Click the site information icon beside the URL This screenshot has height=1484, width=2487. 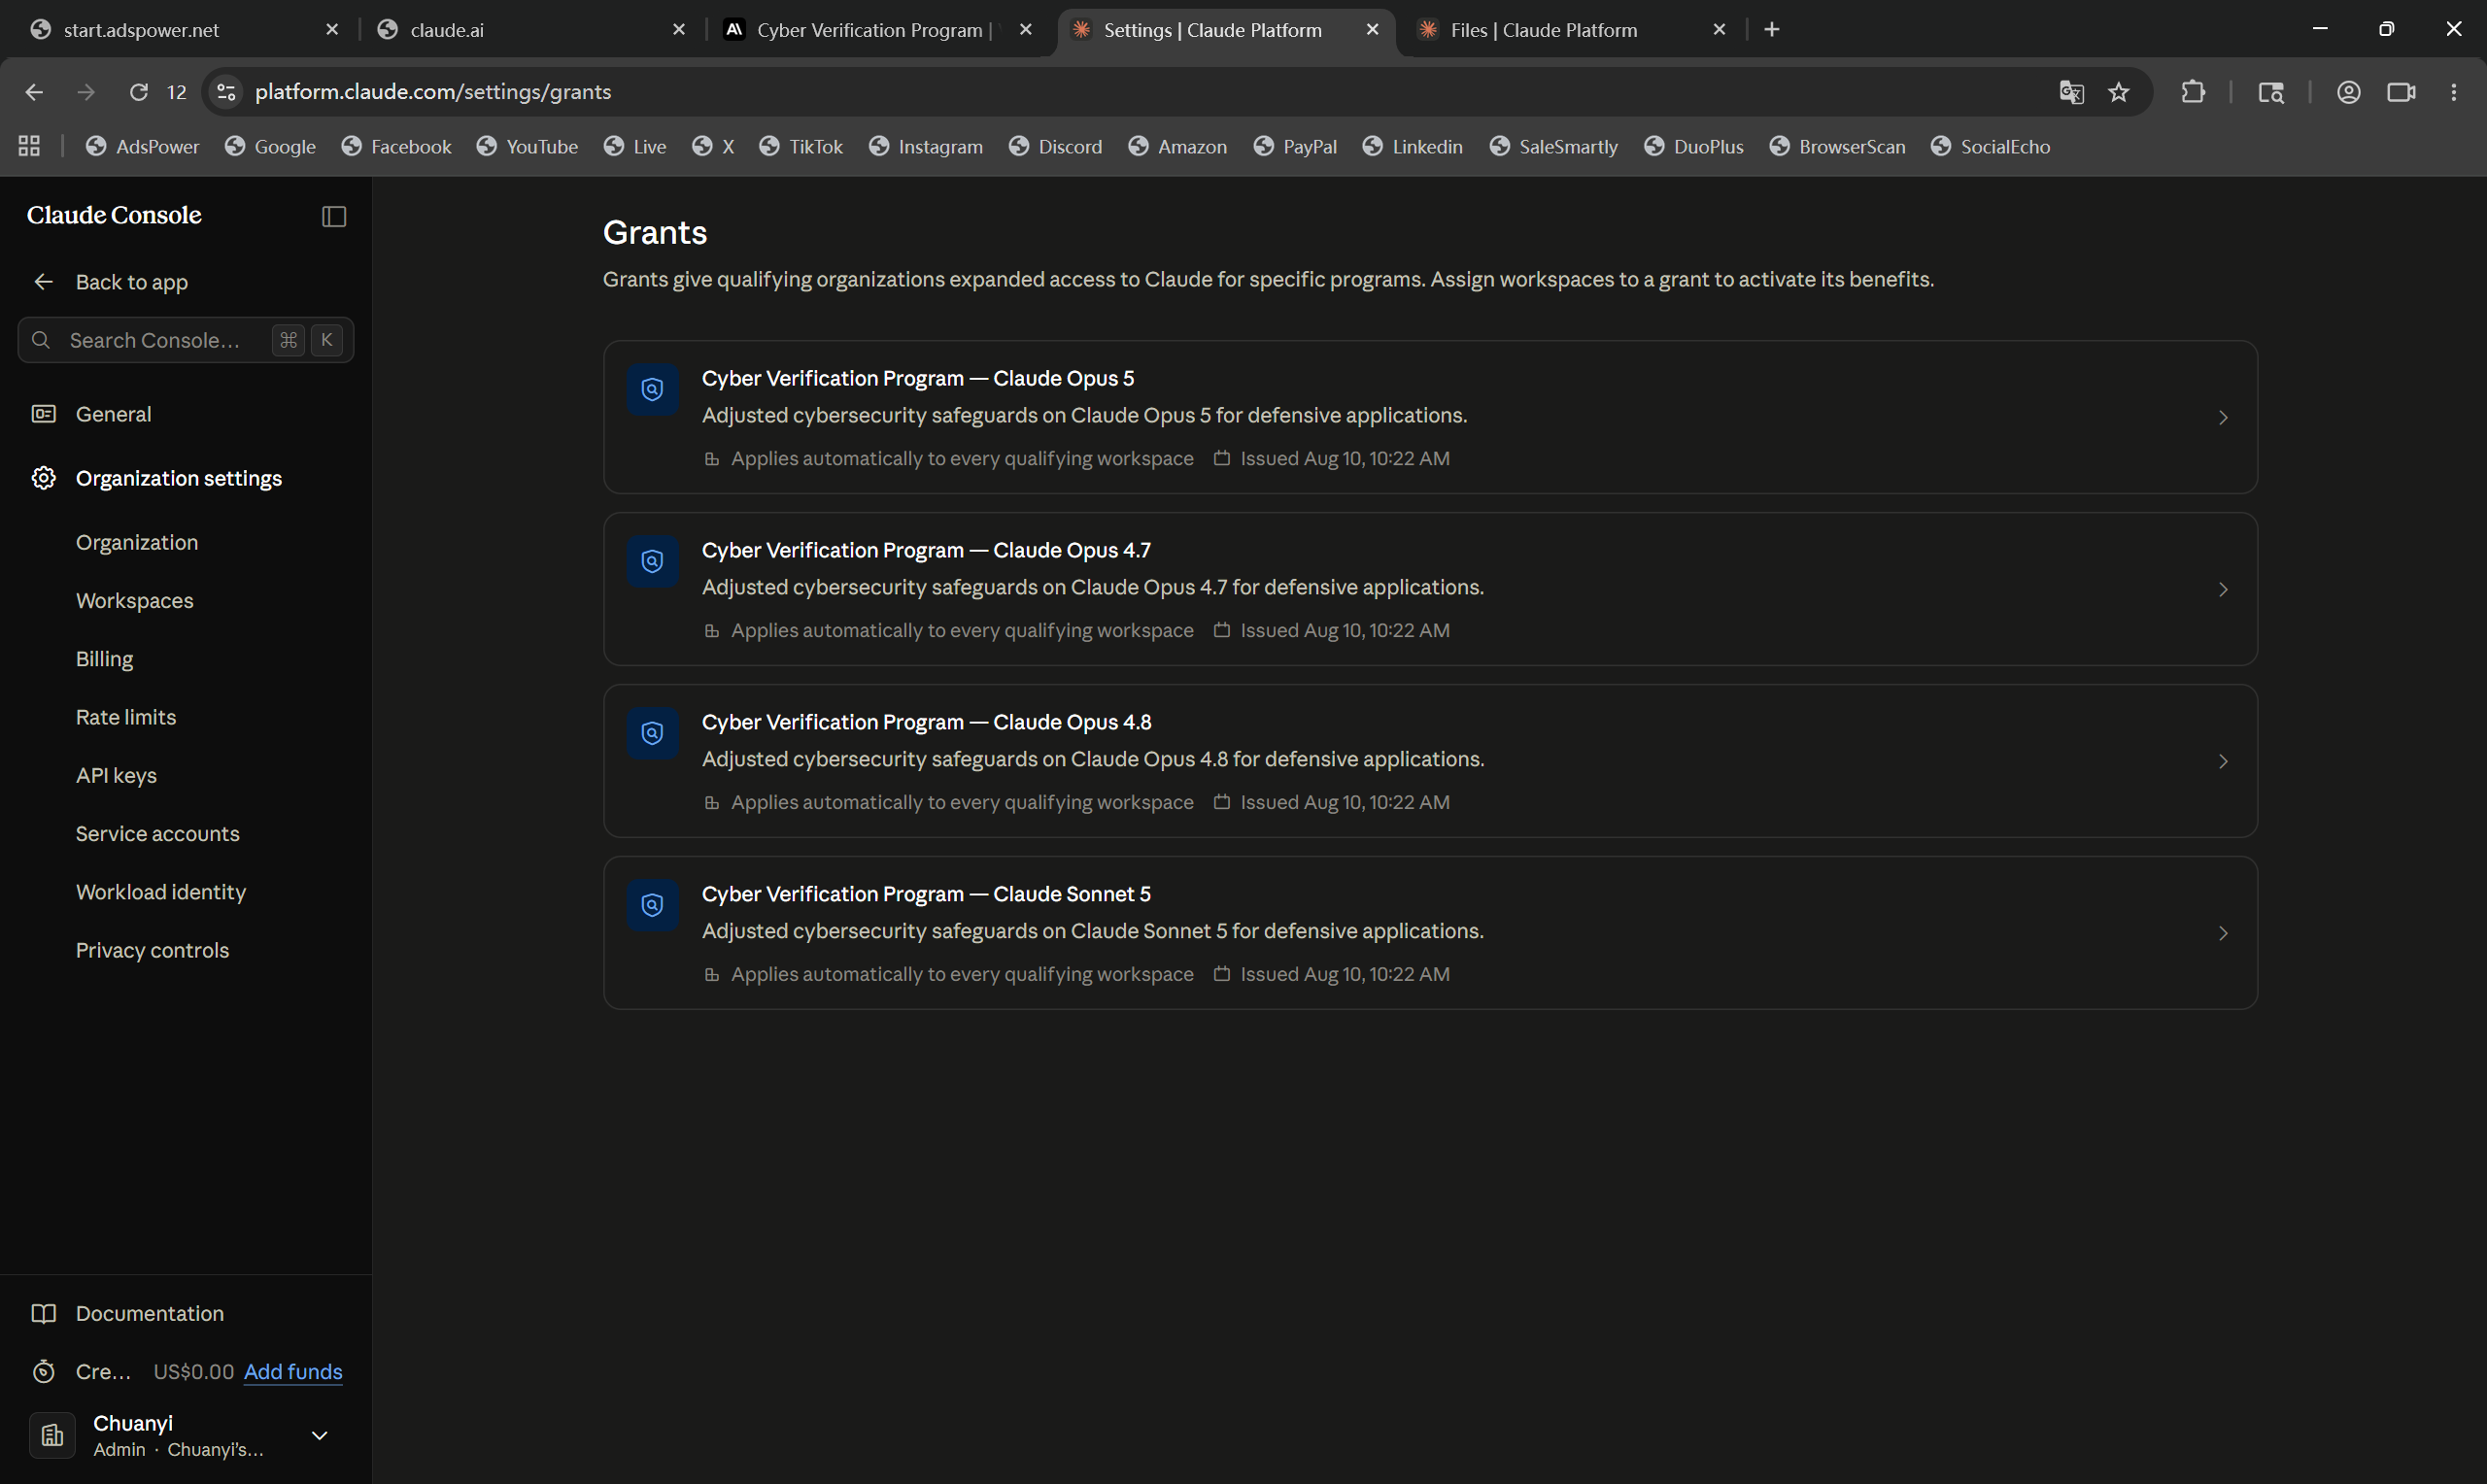(226, 92)
